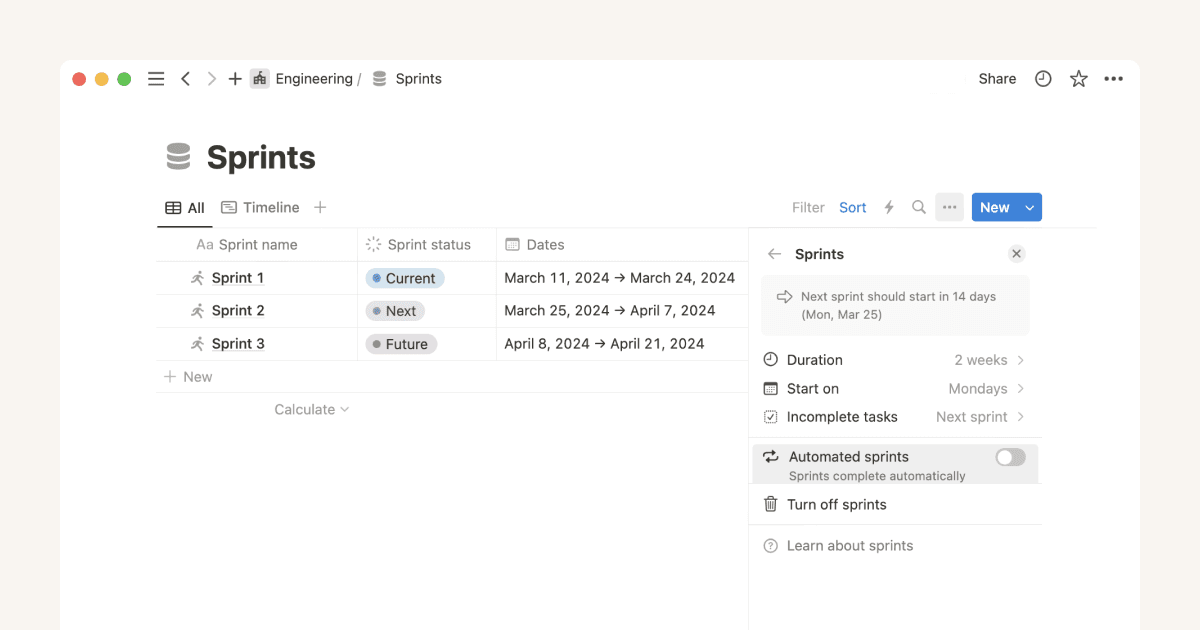This screenshot has height=630, width=1200.
Task: Click New to add a sprint row
Action: pos(190,376)
